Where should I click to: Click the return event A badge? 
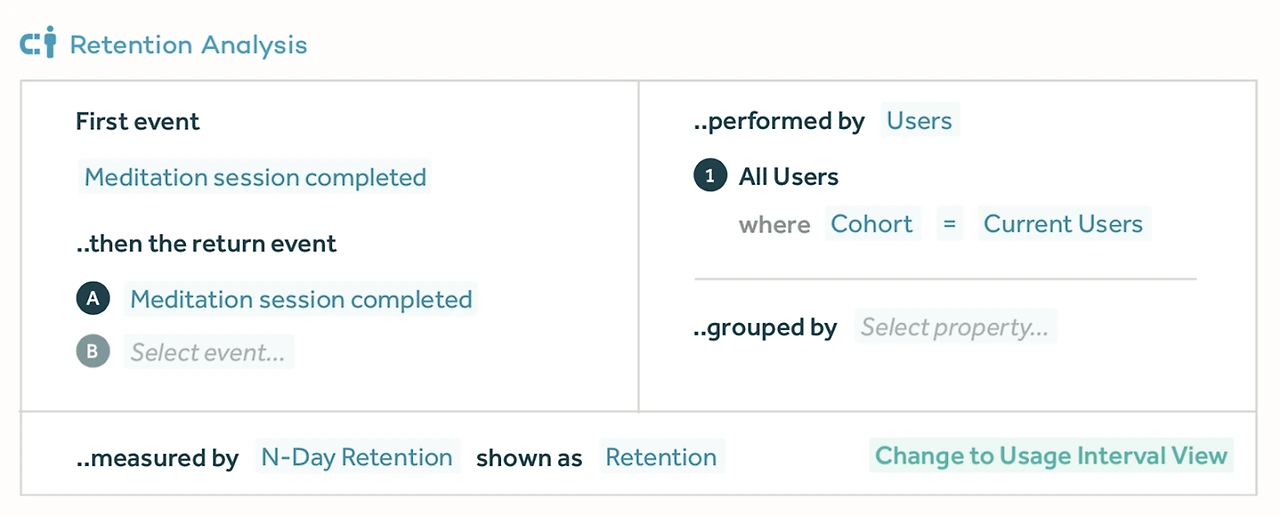click(x=93, y=299)
